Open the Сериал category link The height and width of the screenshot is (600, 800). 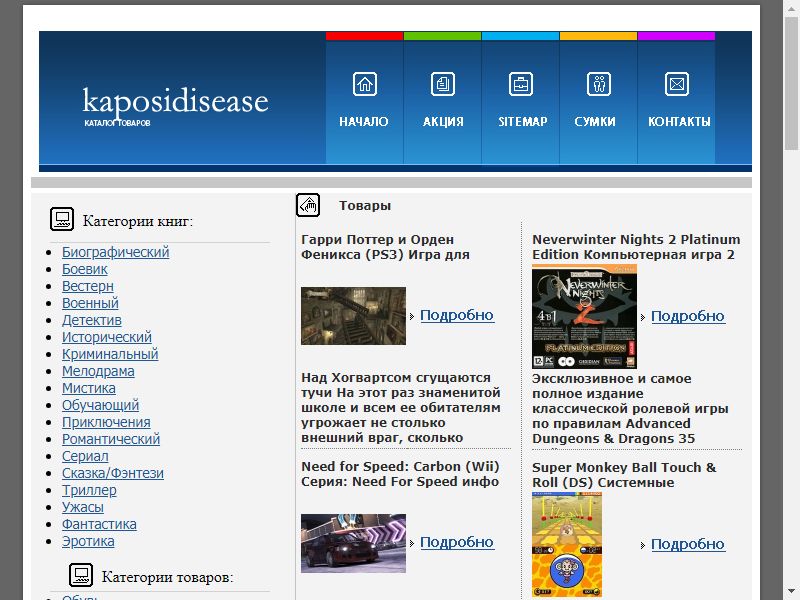coord(85,456)
